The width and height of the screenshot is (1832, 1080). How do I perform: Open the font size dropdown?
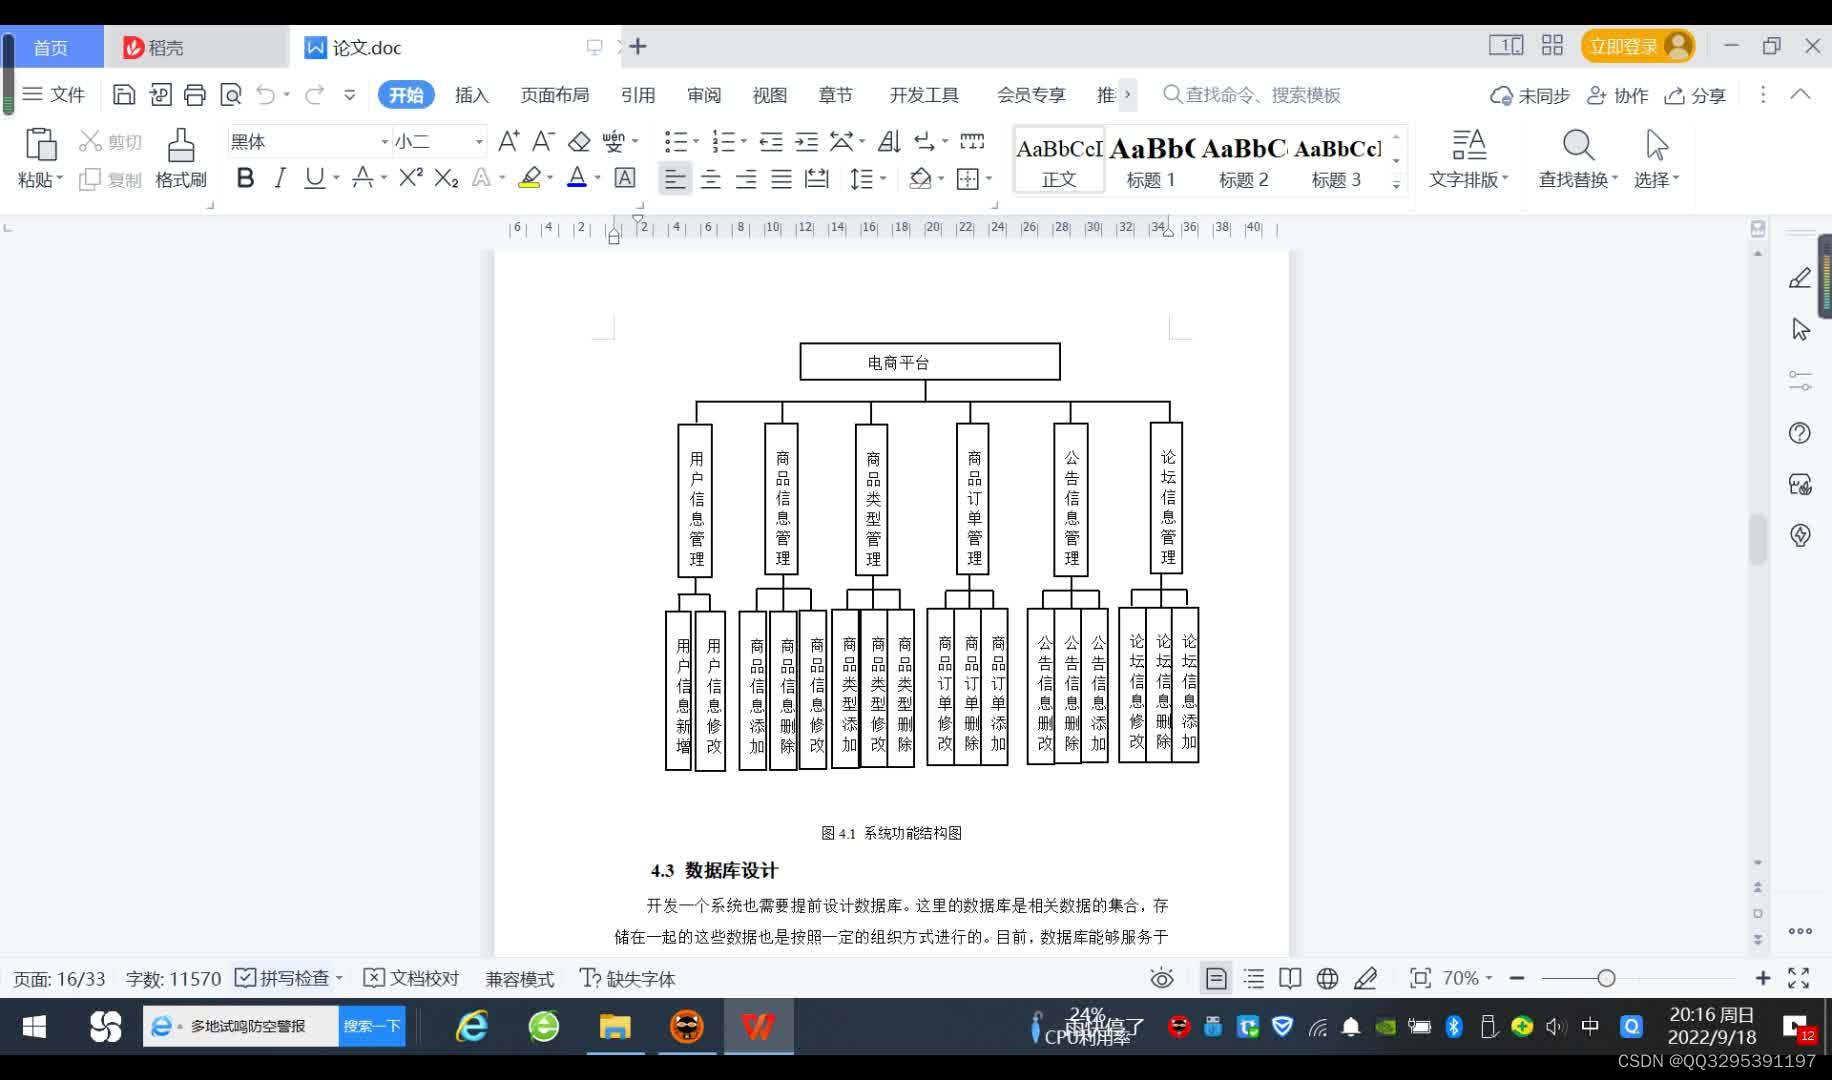point(480,142)
